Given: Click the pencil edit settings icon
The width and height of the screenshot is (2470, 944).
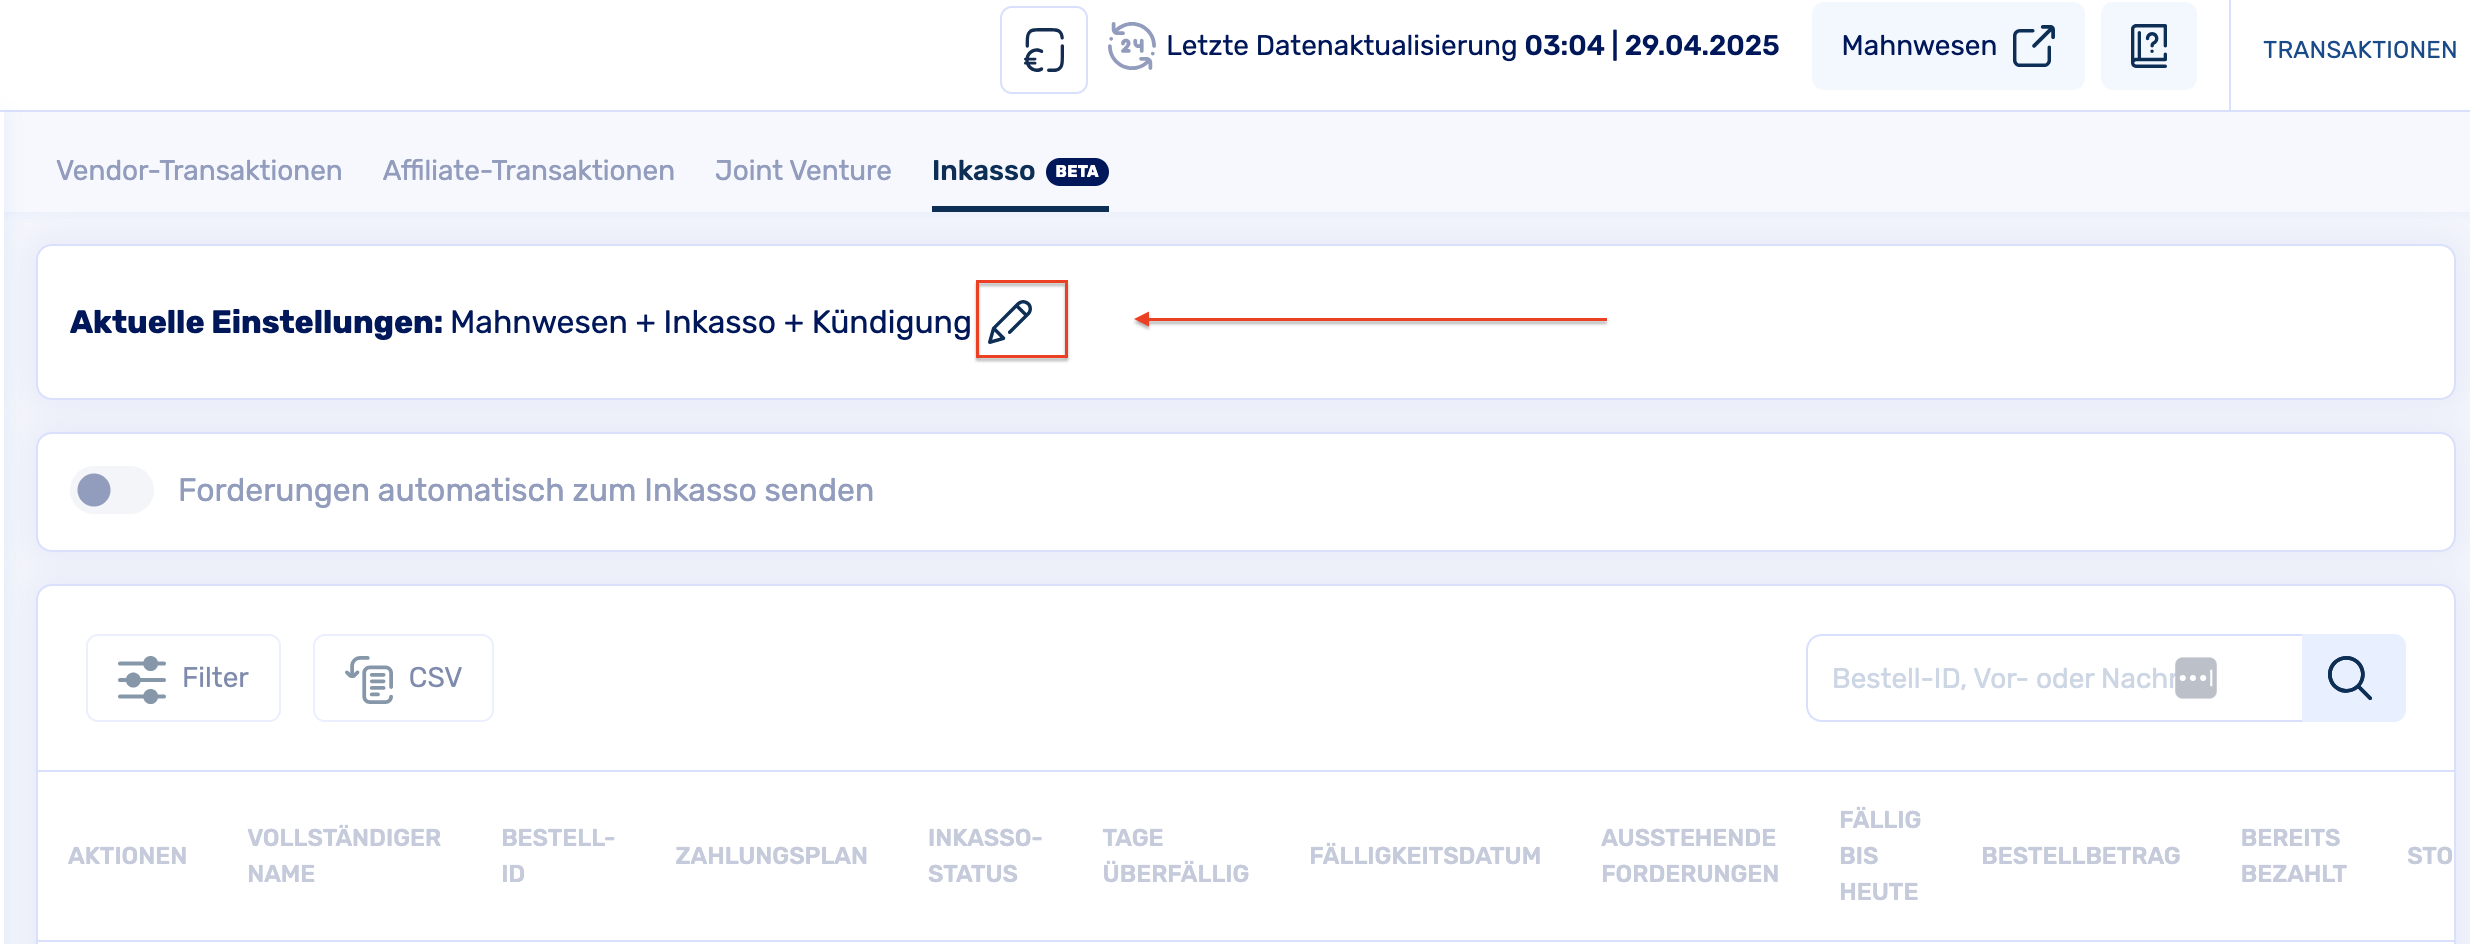Looking at the screenshot, I should click(x=1010, y=321).
